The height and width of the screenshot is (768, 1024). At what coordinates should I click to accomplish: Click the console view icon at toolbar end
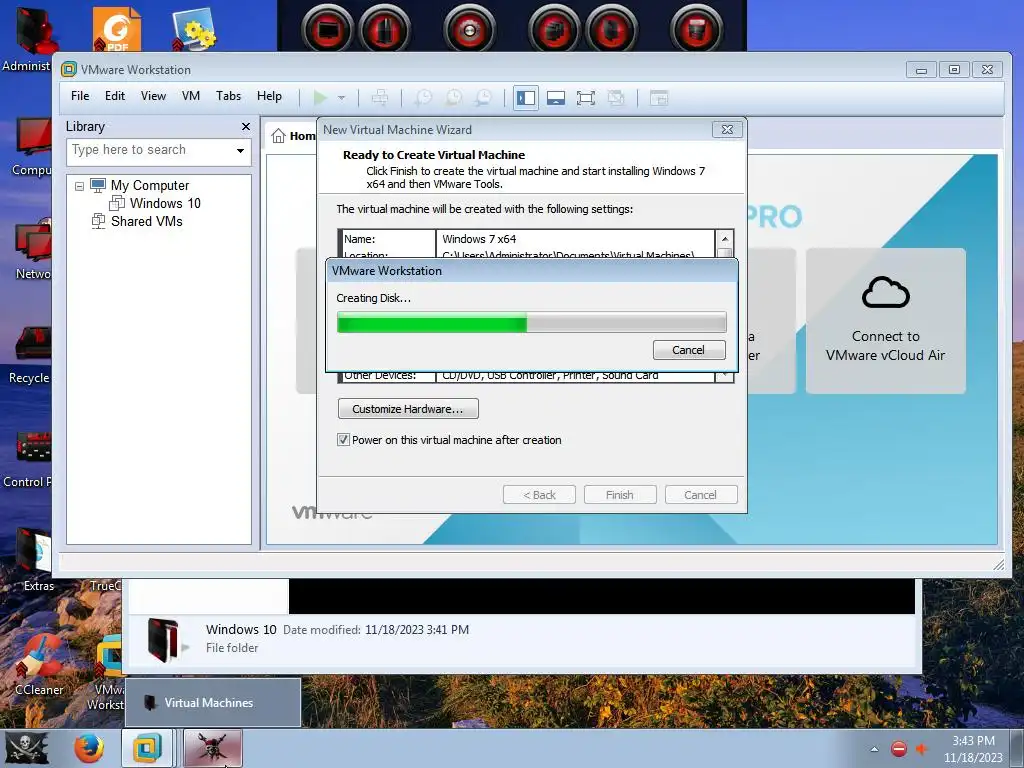659,98
